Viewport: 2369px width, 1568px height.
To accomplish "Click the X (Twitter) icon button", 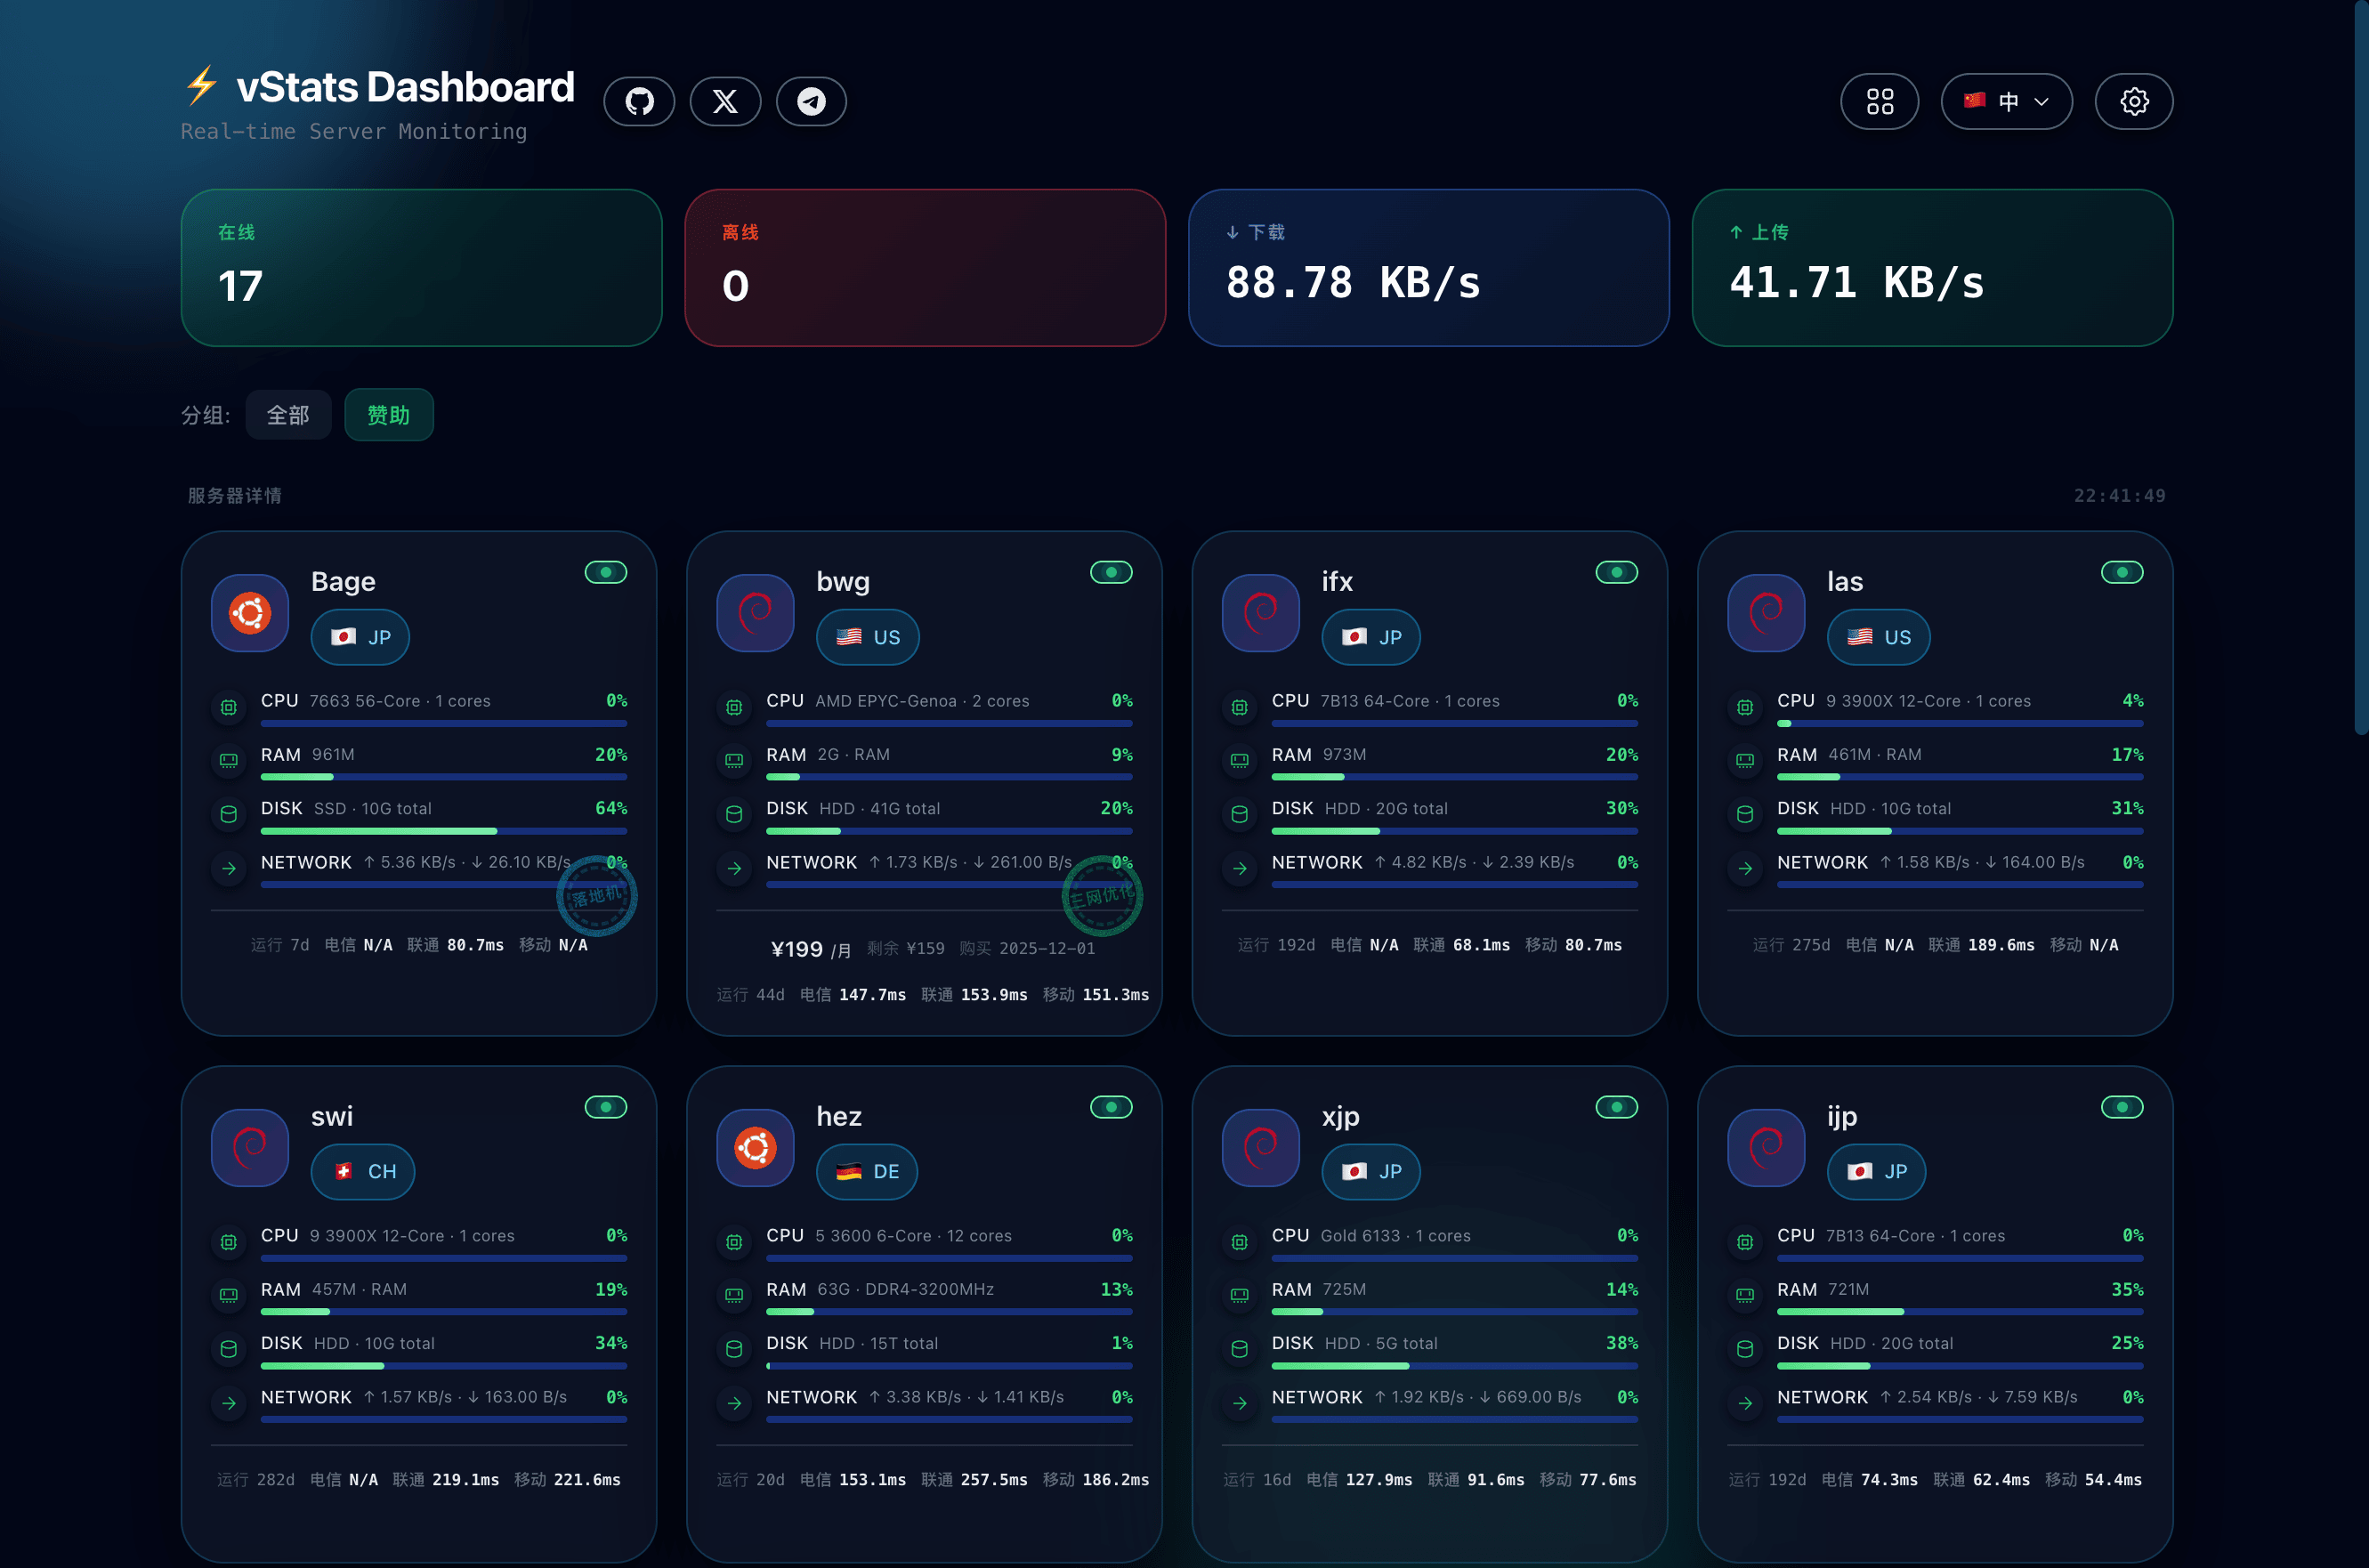I will pos(725,101).
